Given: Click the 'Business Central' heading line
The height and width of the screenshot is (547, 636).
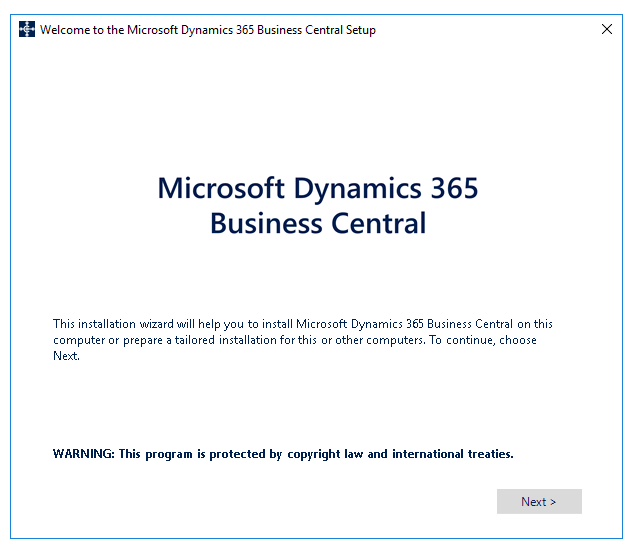Looking at the screenshot, I should [318, 223].
